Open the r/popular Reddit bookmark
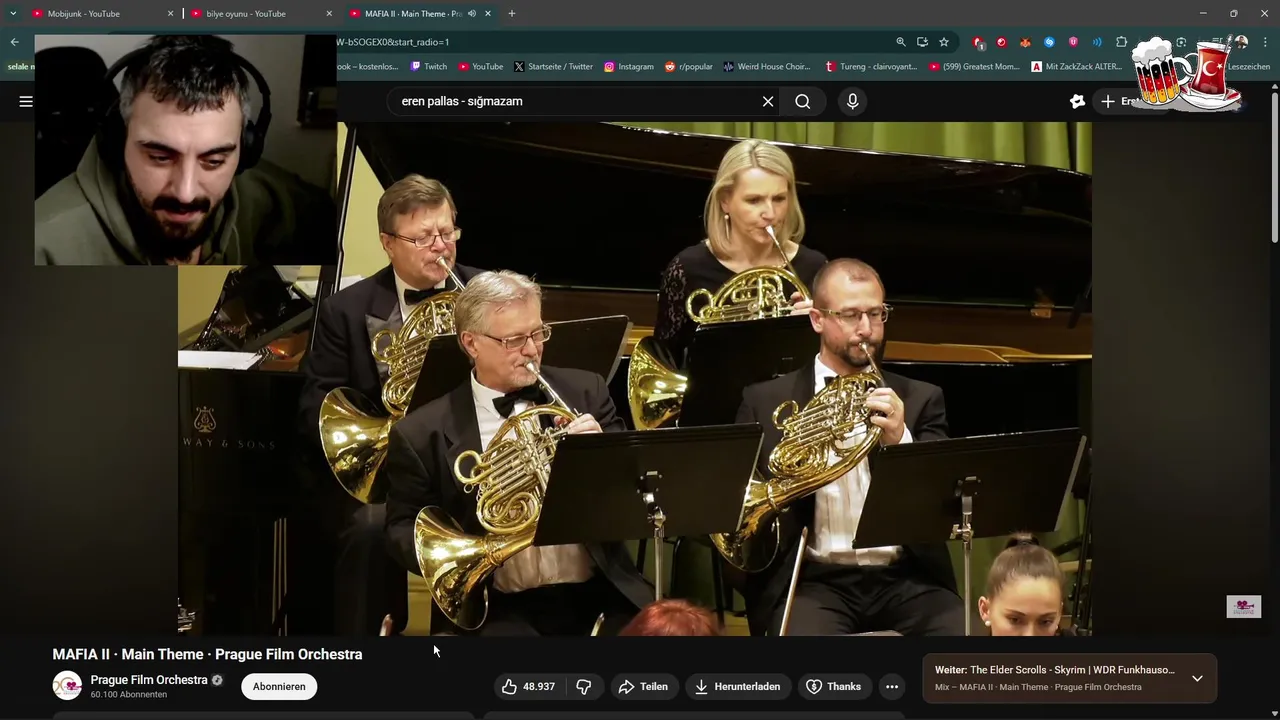Viewport: 1280px width, 720px height. (689, 67)
